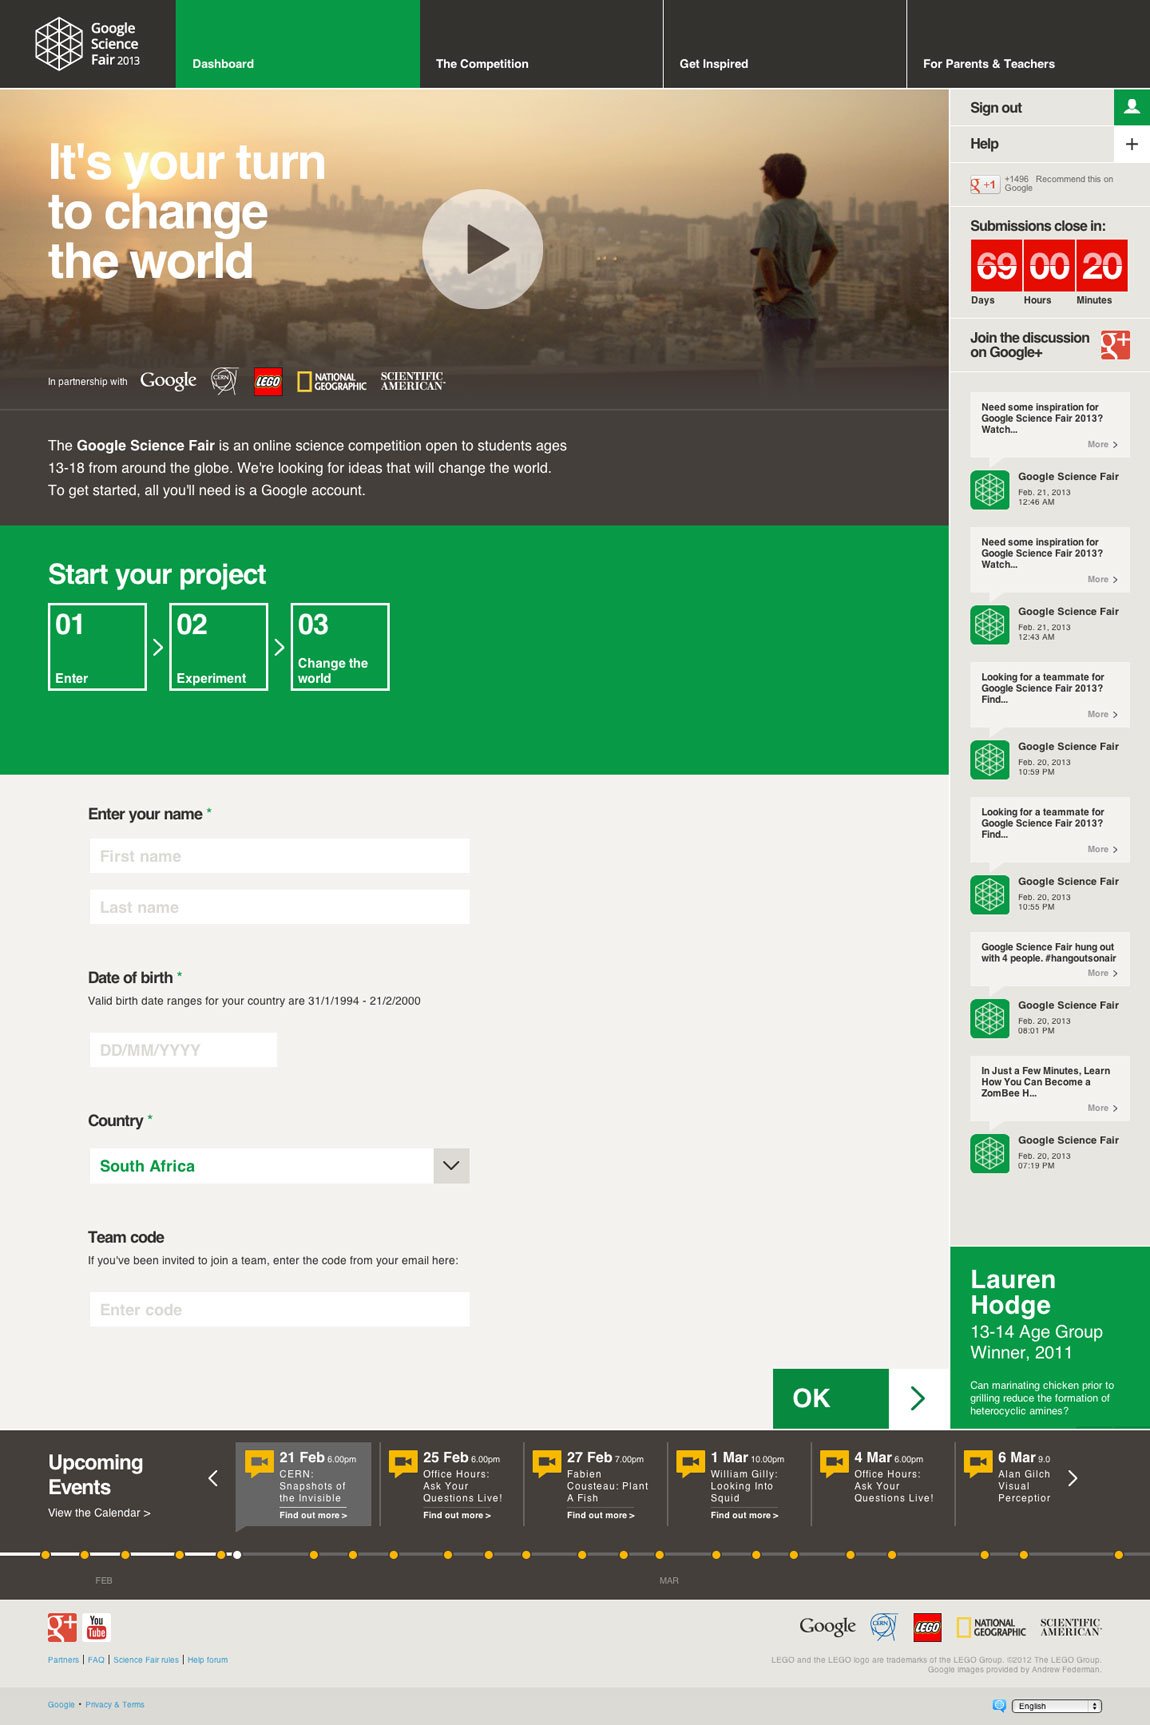1150x1725 pixels.
Task: Click the LEGO logo in hero banner
Action: coord(268,381)
